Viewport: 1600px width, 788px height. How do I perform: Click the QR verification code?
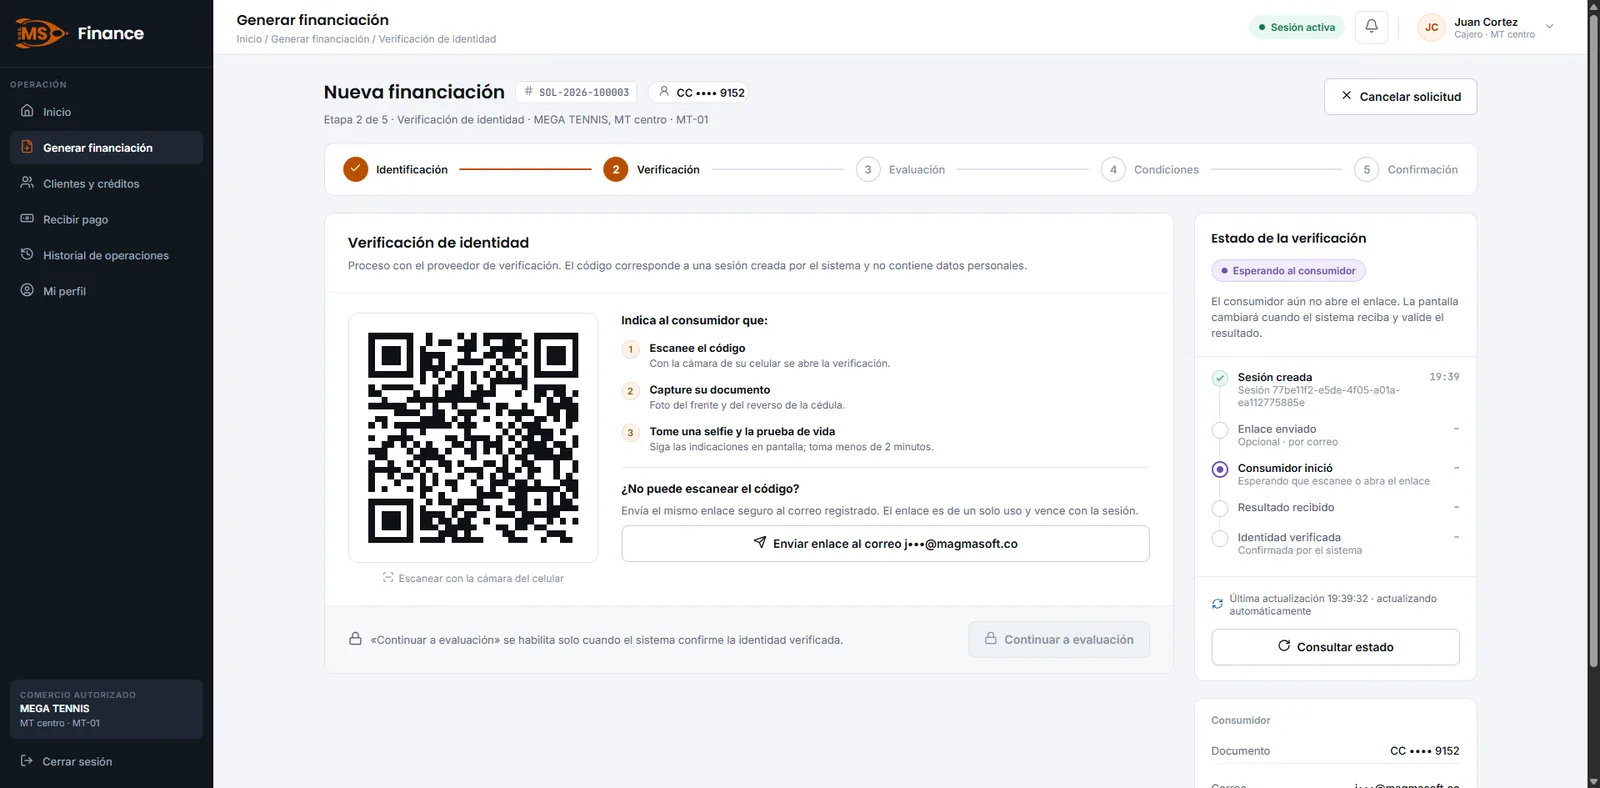pyautogui.click(x=473, y=438)
